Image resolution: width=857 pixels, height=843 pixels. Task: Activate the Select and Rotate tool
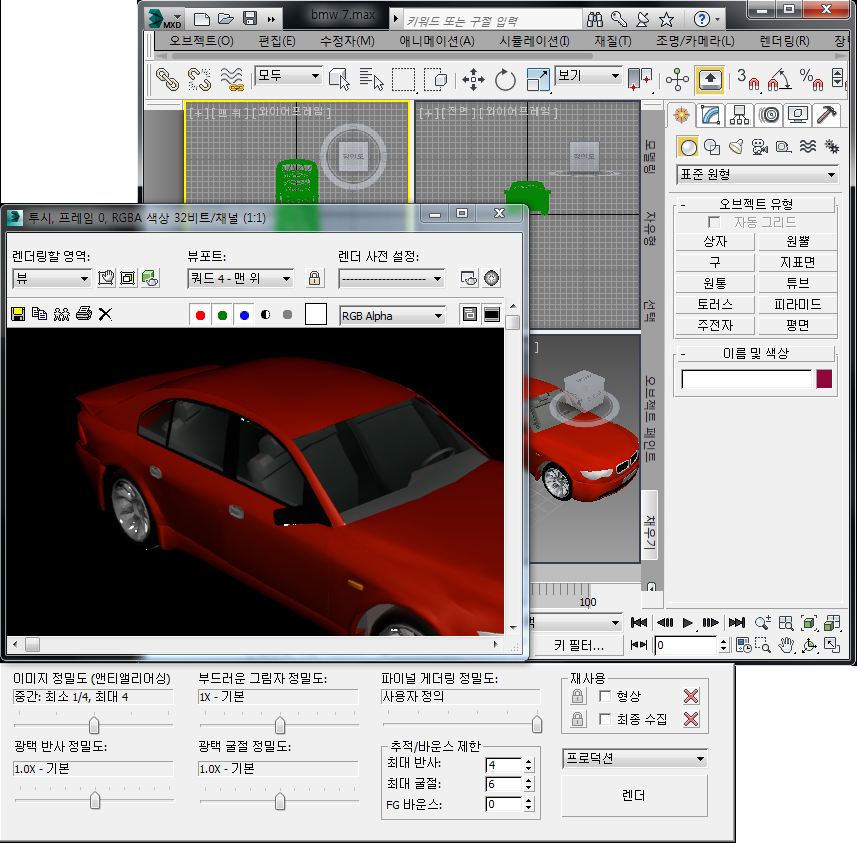point(505,79)
